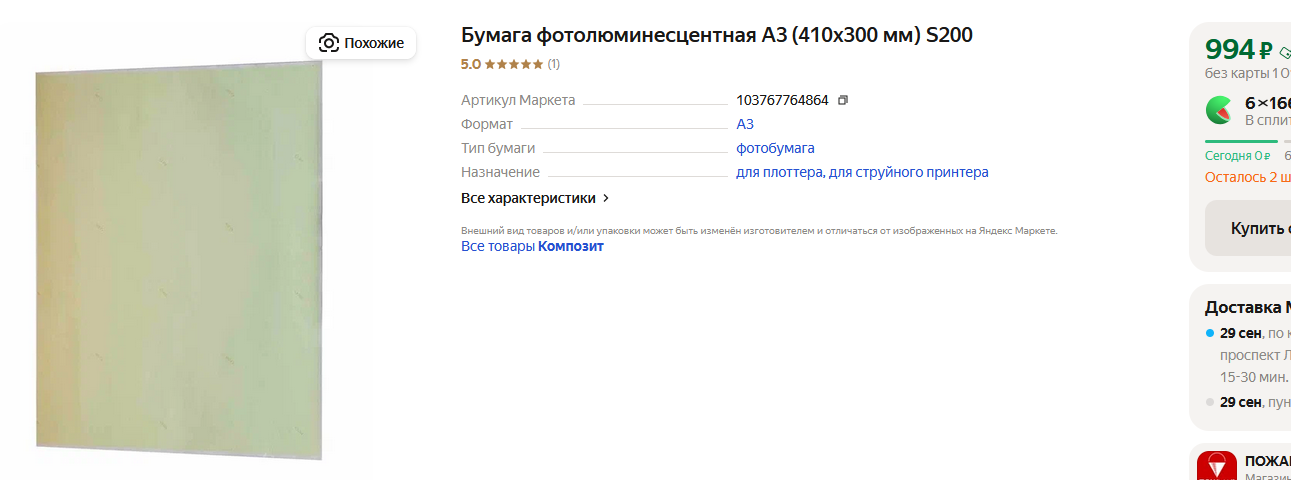The image size is (1291, 480).
Task: Click the card icon beside the 994 ₽ price
Action: pos(1284,51)
